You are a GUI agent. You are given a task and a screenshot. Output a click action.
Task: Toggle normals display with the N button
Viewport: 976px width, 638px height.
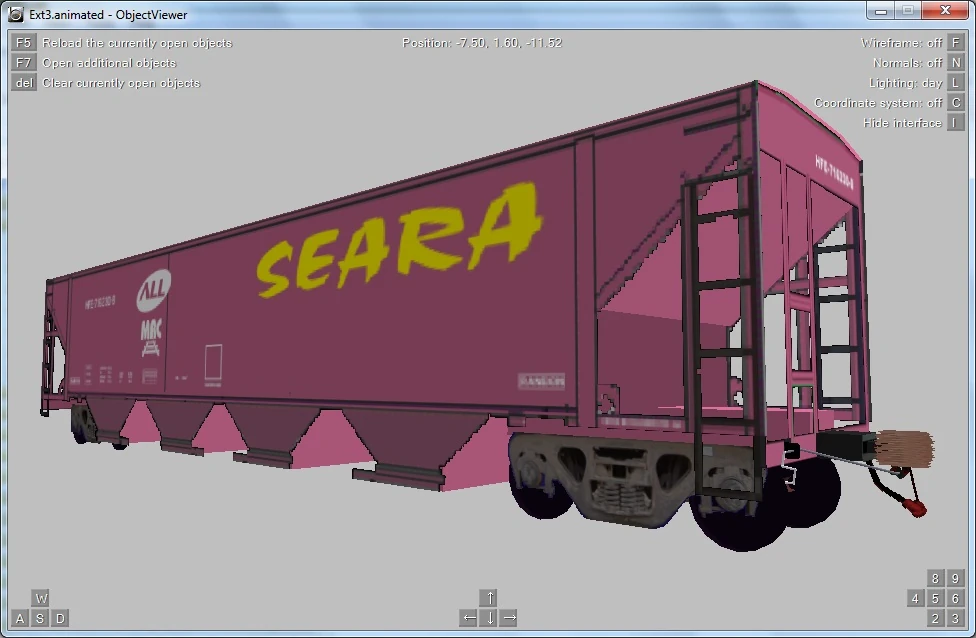tap(955, 63)
